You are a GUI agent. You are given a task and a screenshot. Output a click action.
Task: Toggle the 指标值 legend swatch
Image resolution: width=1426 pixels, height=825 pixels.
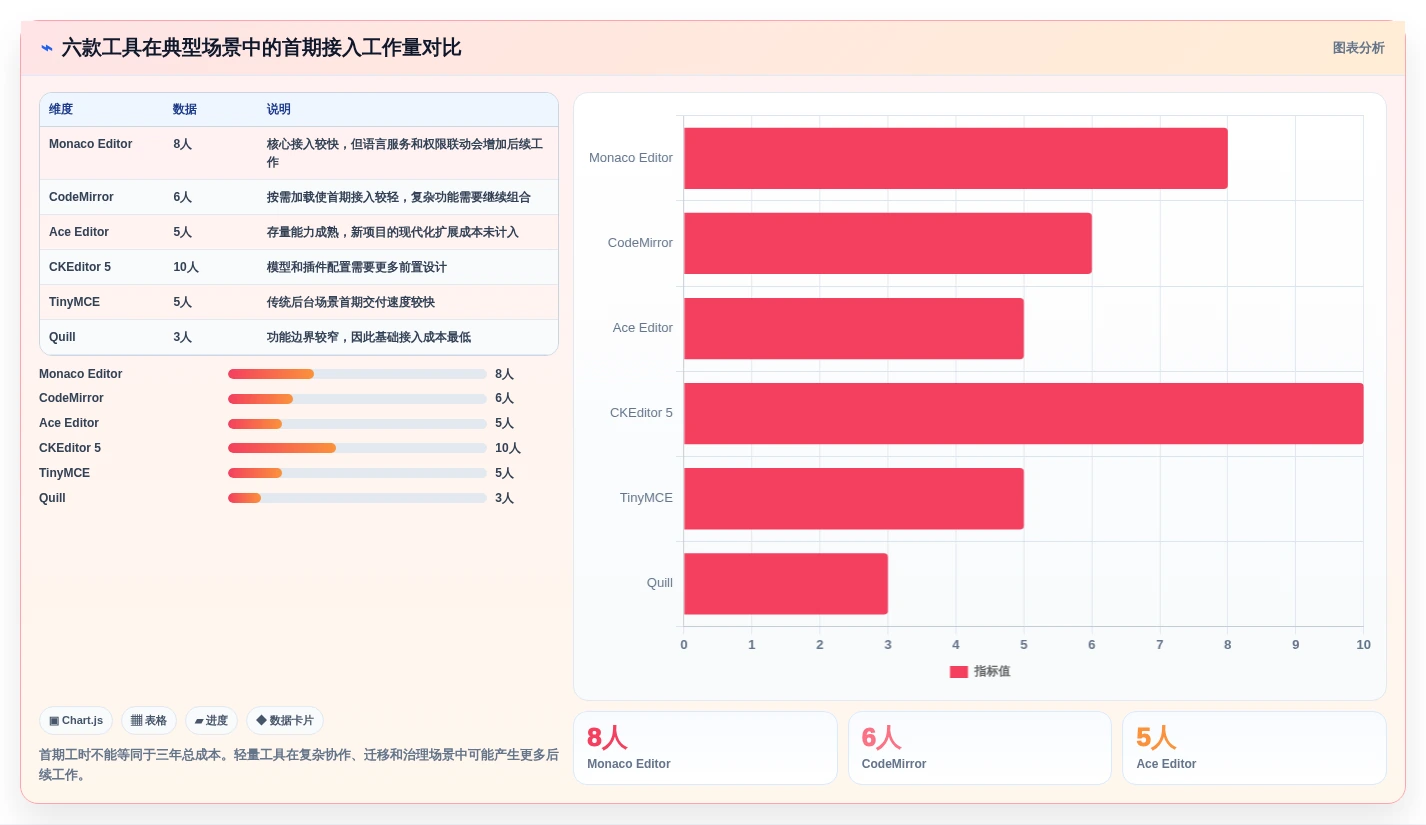coord(959,672)
